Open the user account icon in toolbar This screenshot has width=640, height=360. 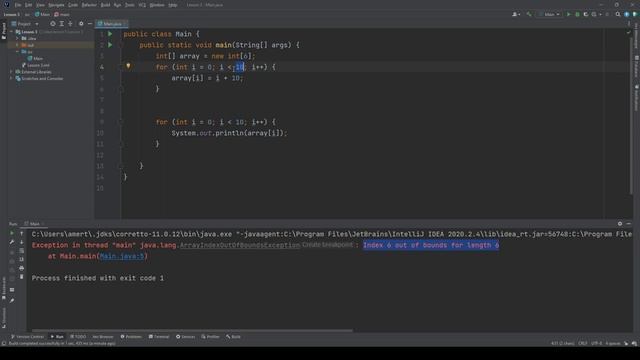coord(516,14)
